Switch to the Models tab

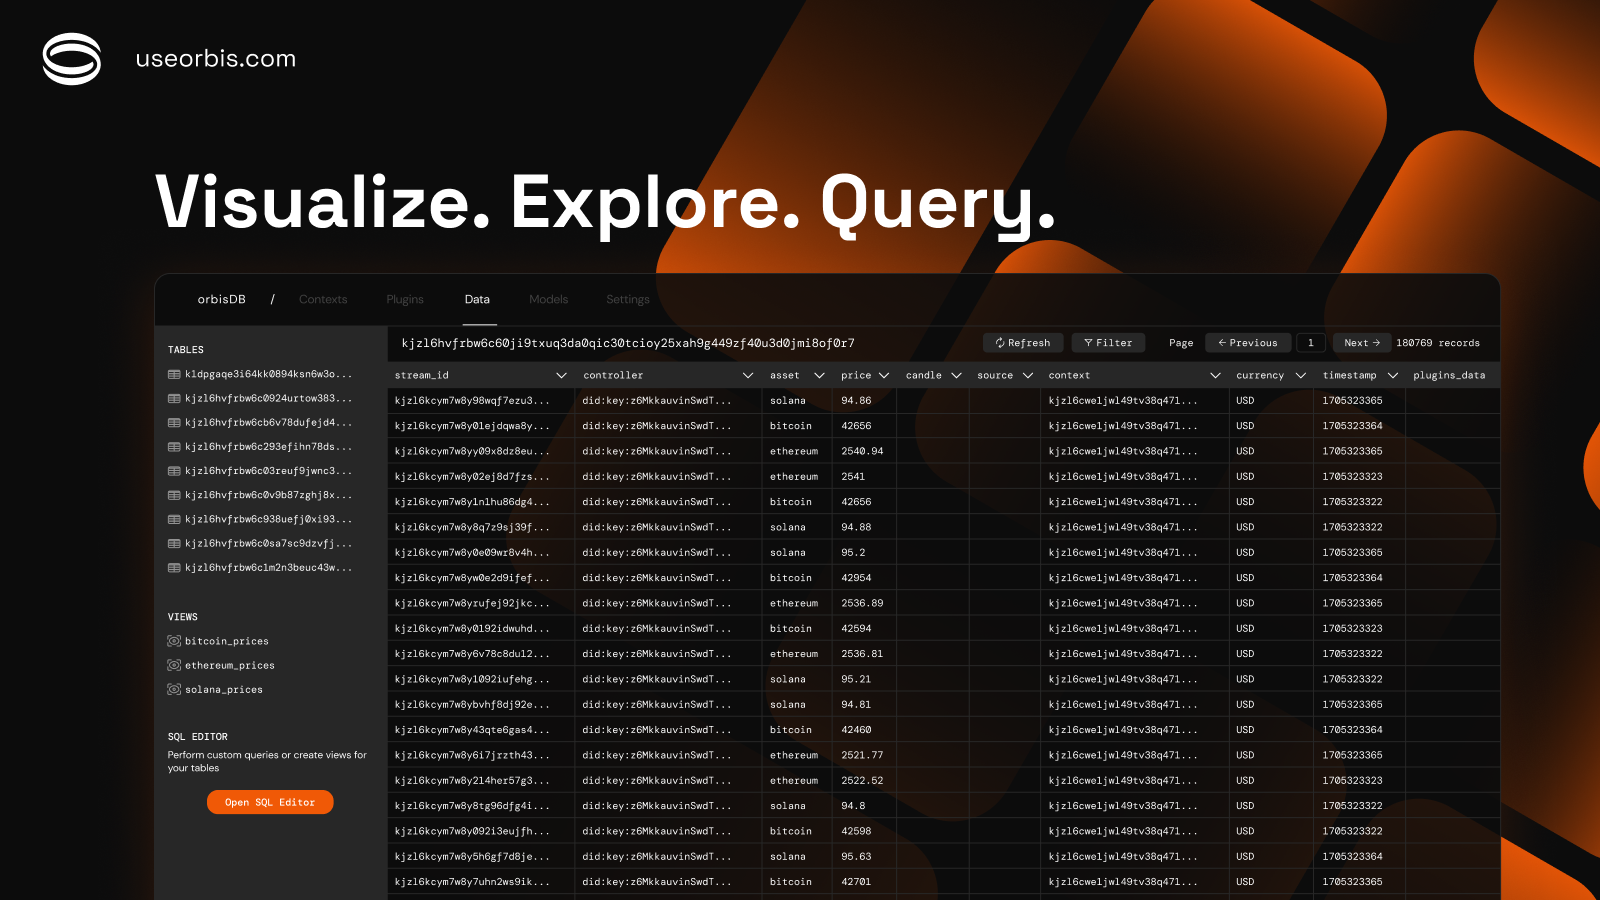click(x=548, y=299)
